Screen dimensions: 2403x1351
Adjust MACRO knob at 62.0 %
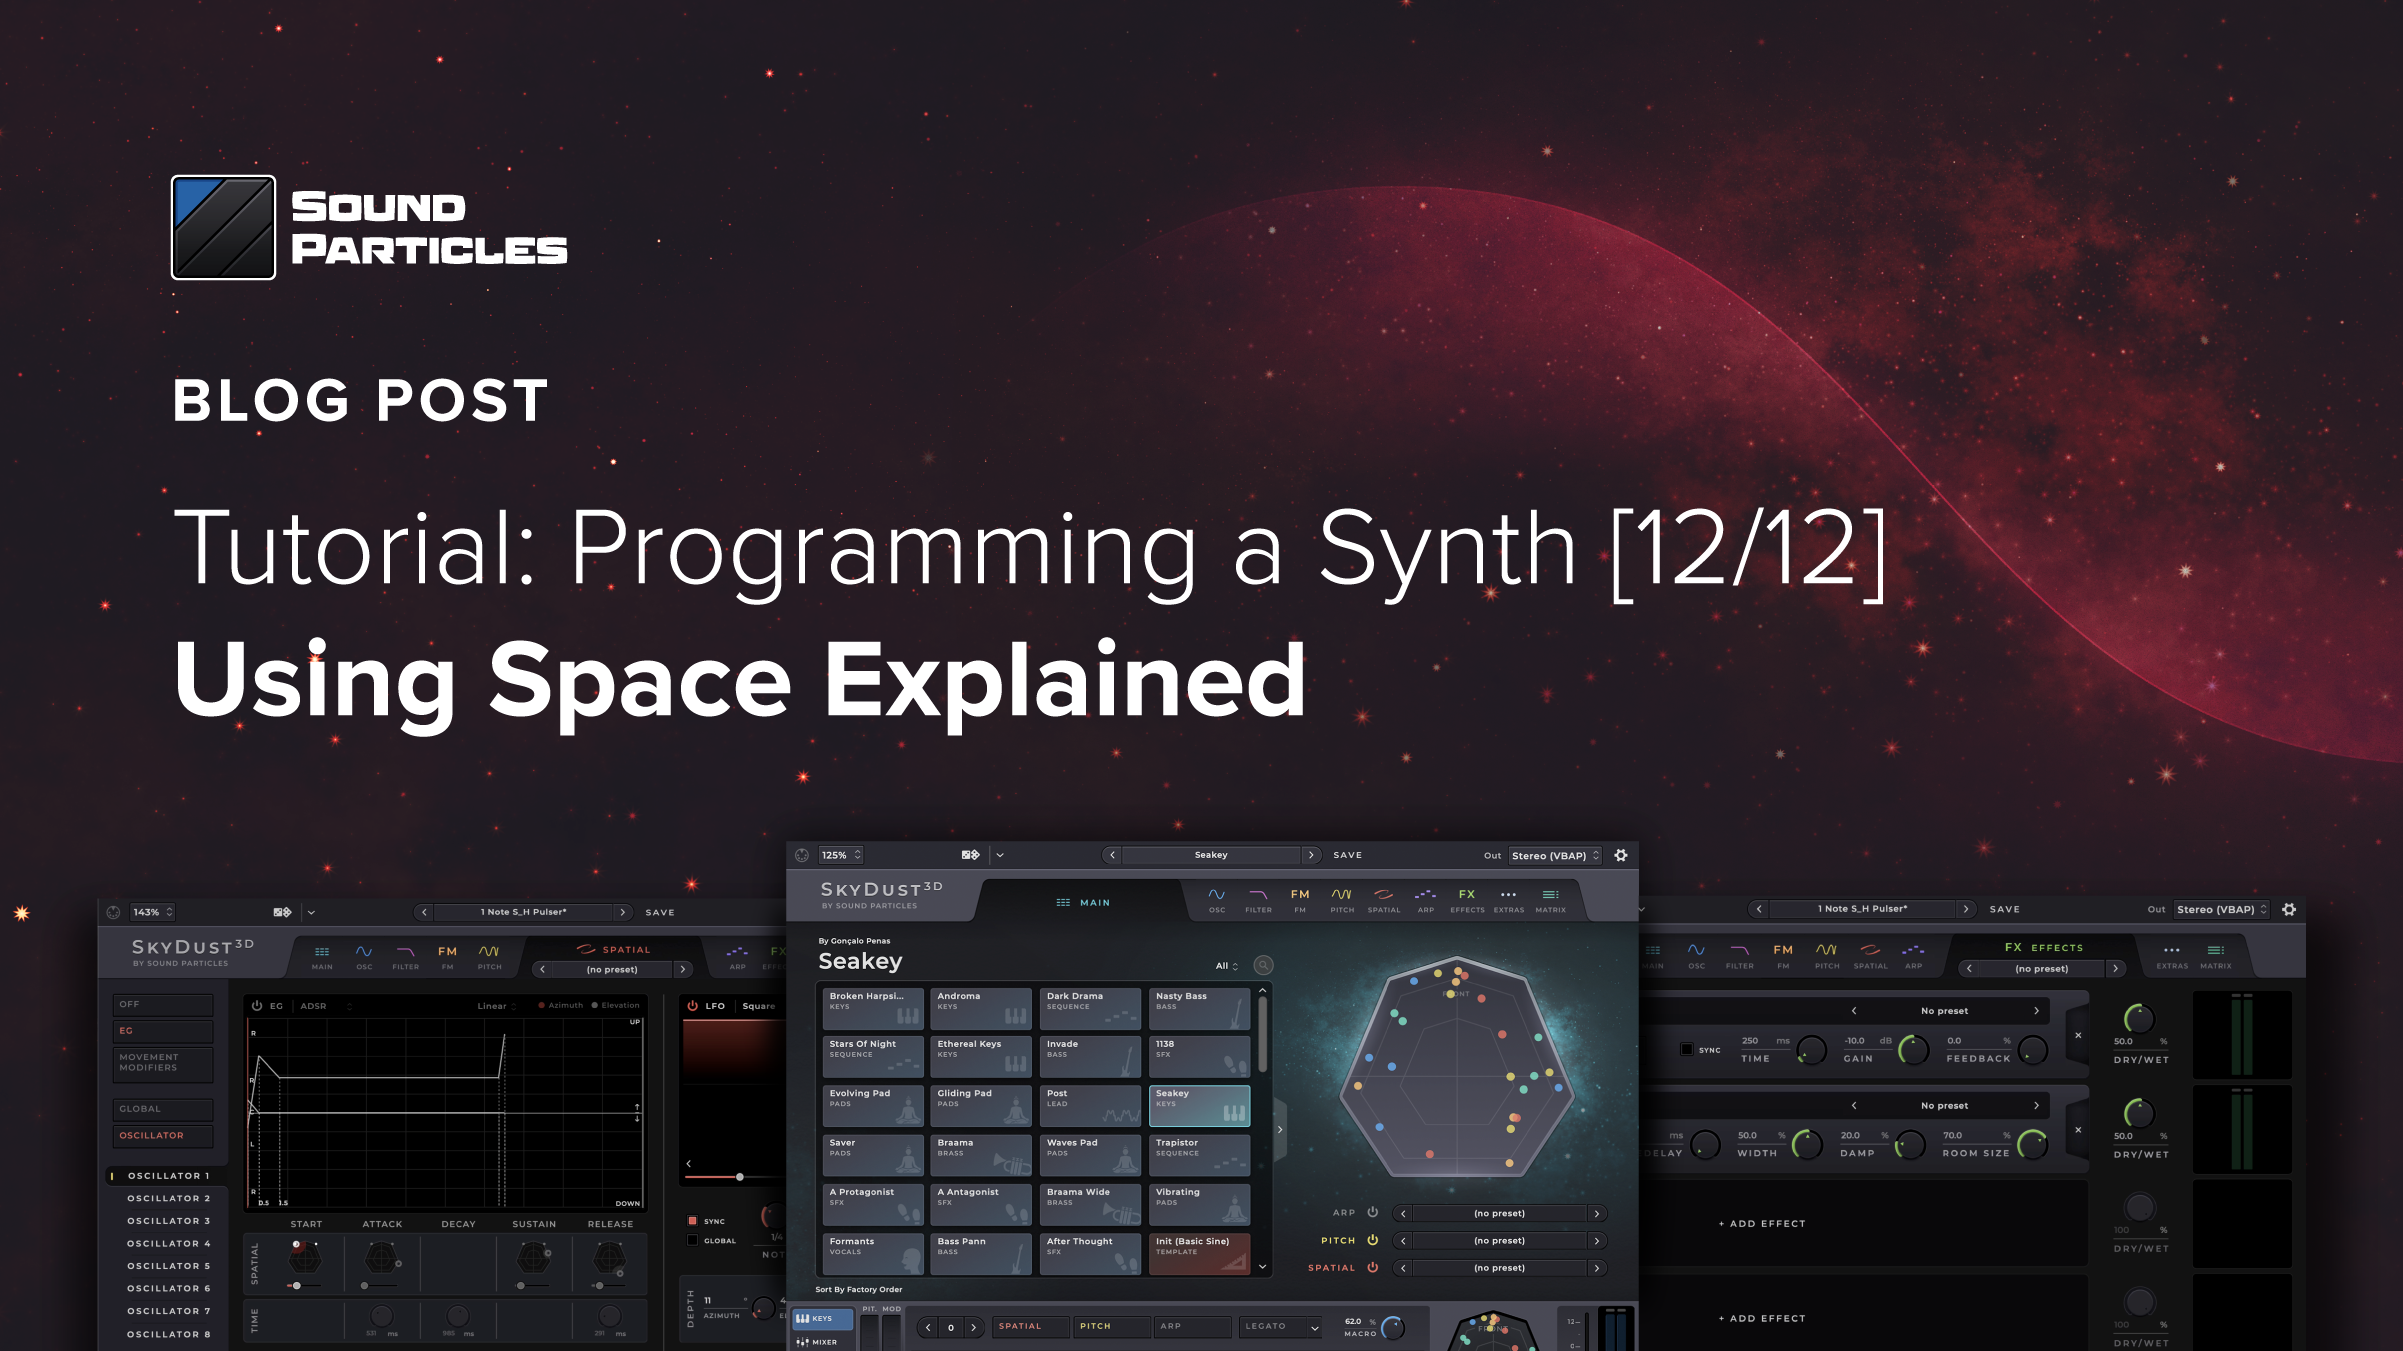tap(1393, 1327)
